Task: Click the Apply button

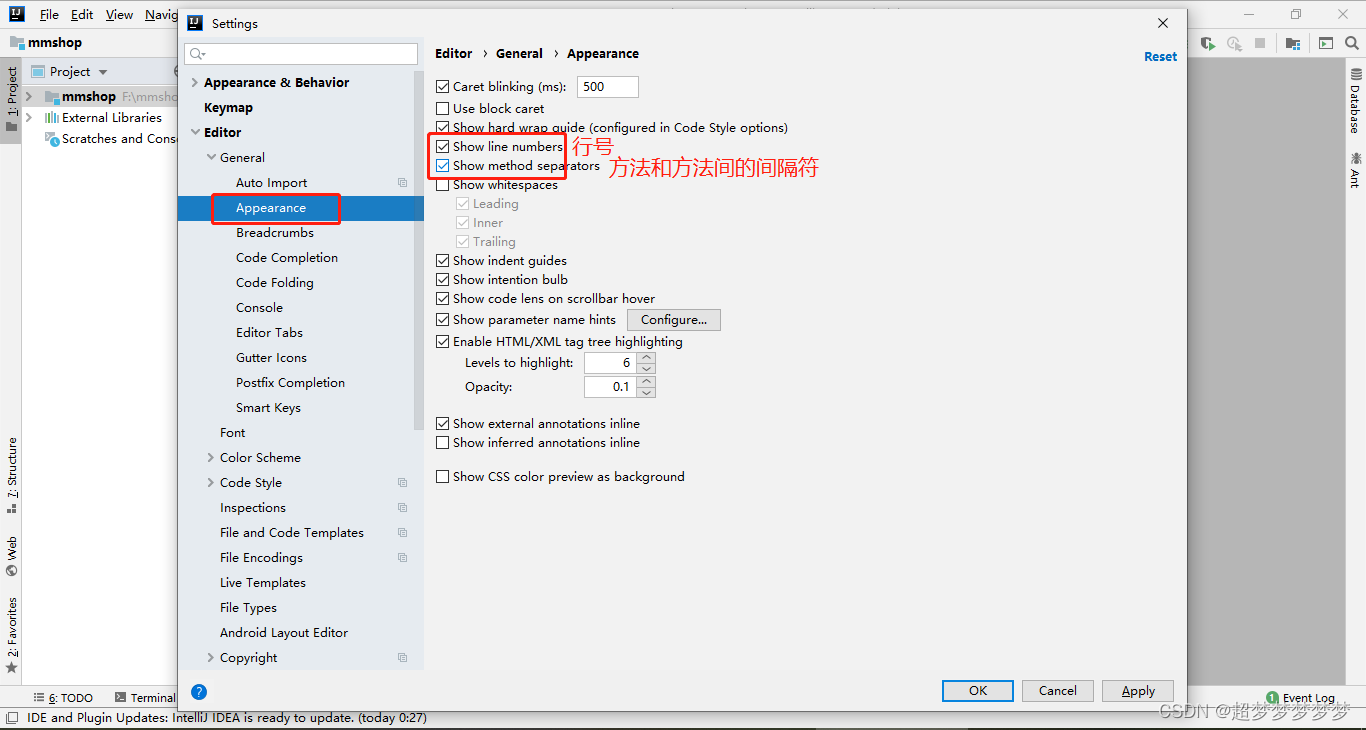Action: 1138,691
